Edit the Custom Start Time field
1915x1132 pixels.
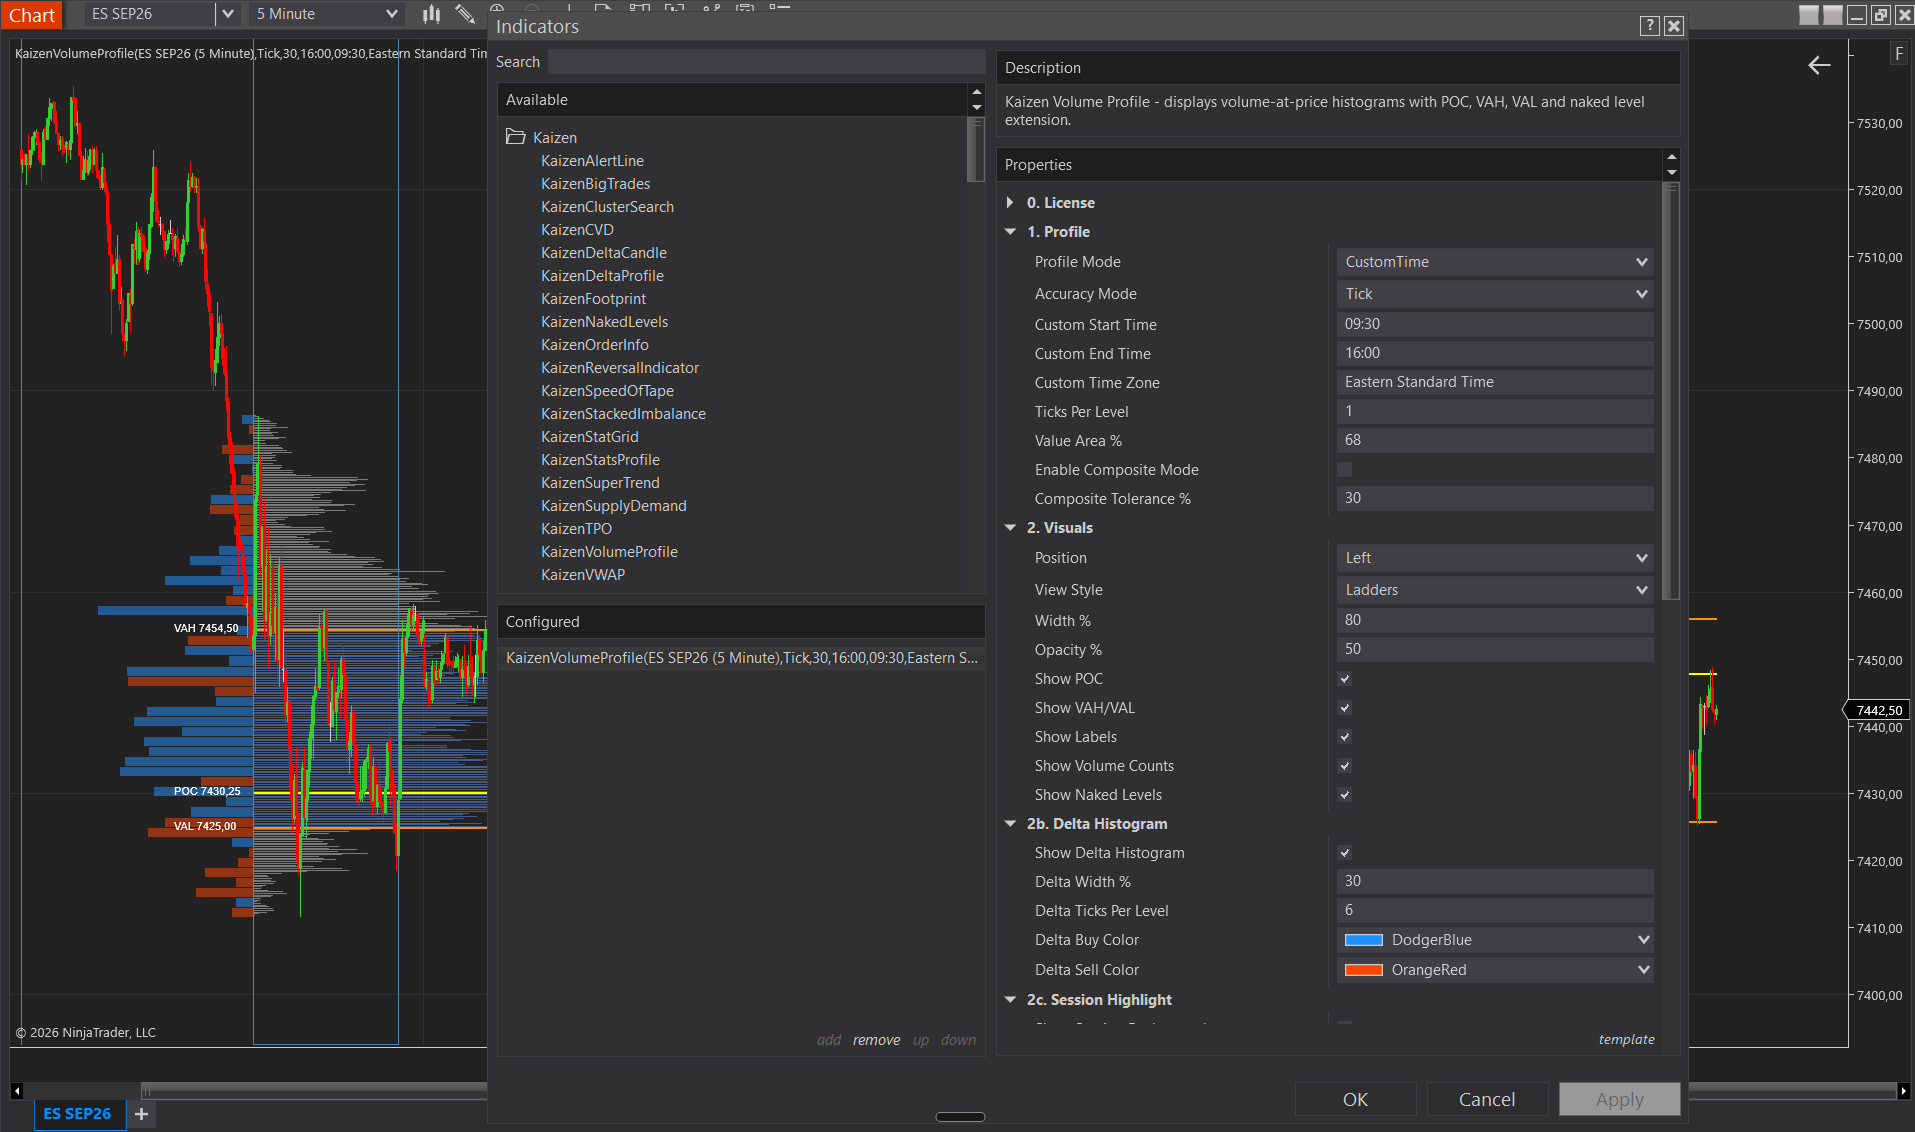coord(1495,324)
